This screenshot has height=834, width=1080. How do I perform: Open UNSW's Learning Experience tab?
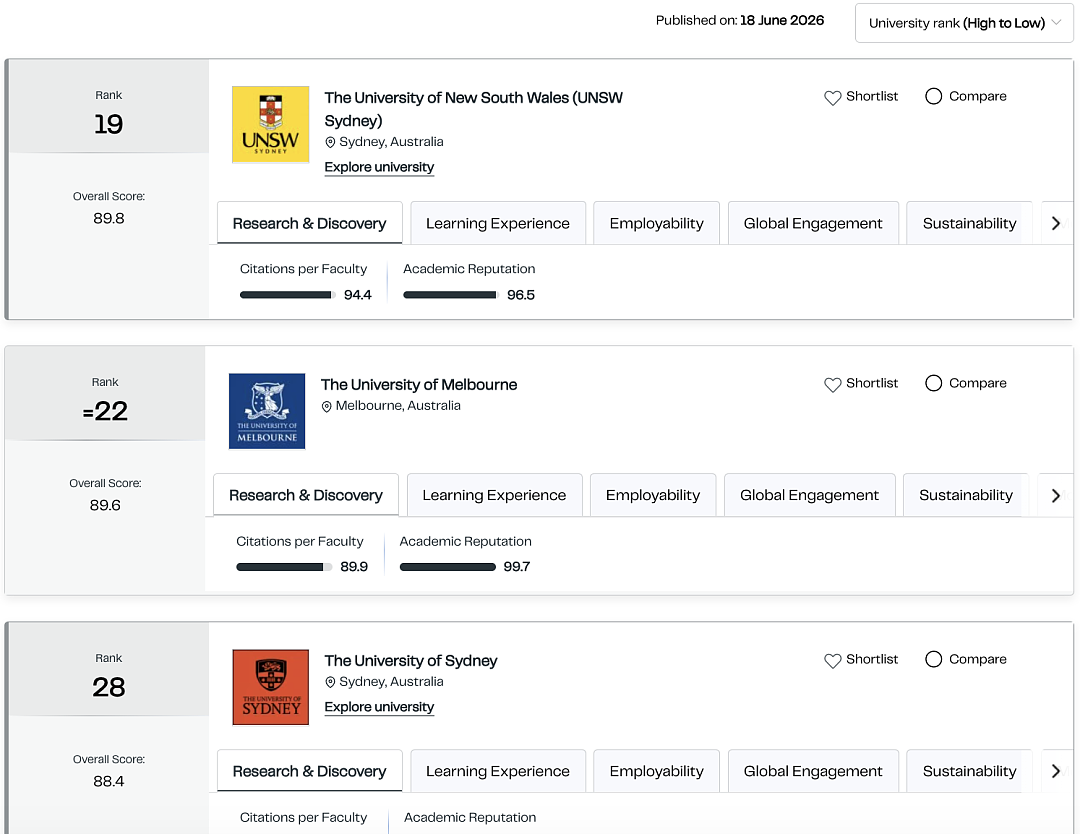(x=498, y=223)
